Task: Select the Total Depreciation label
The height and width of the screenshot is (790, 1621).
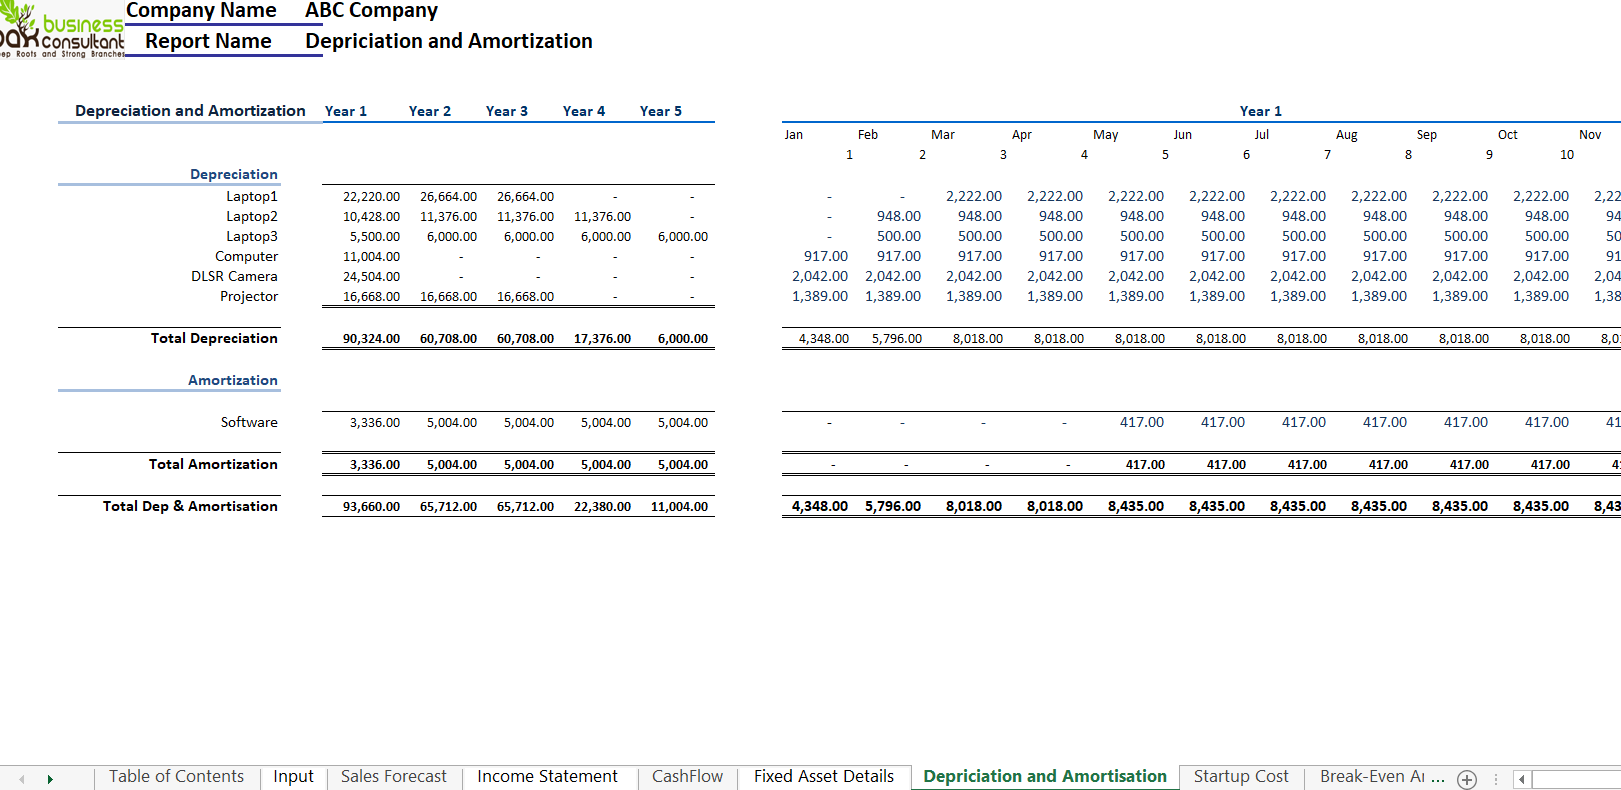Action: click(214, 338)
